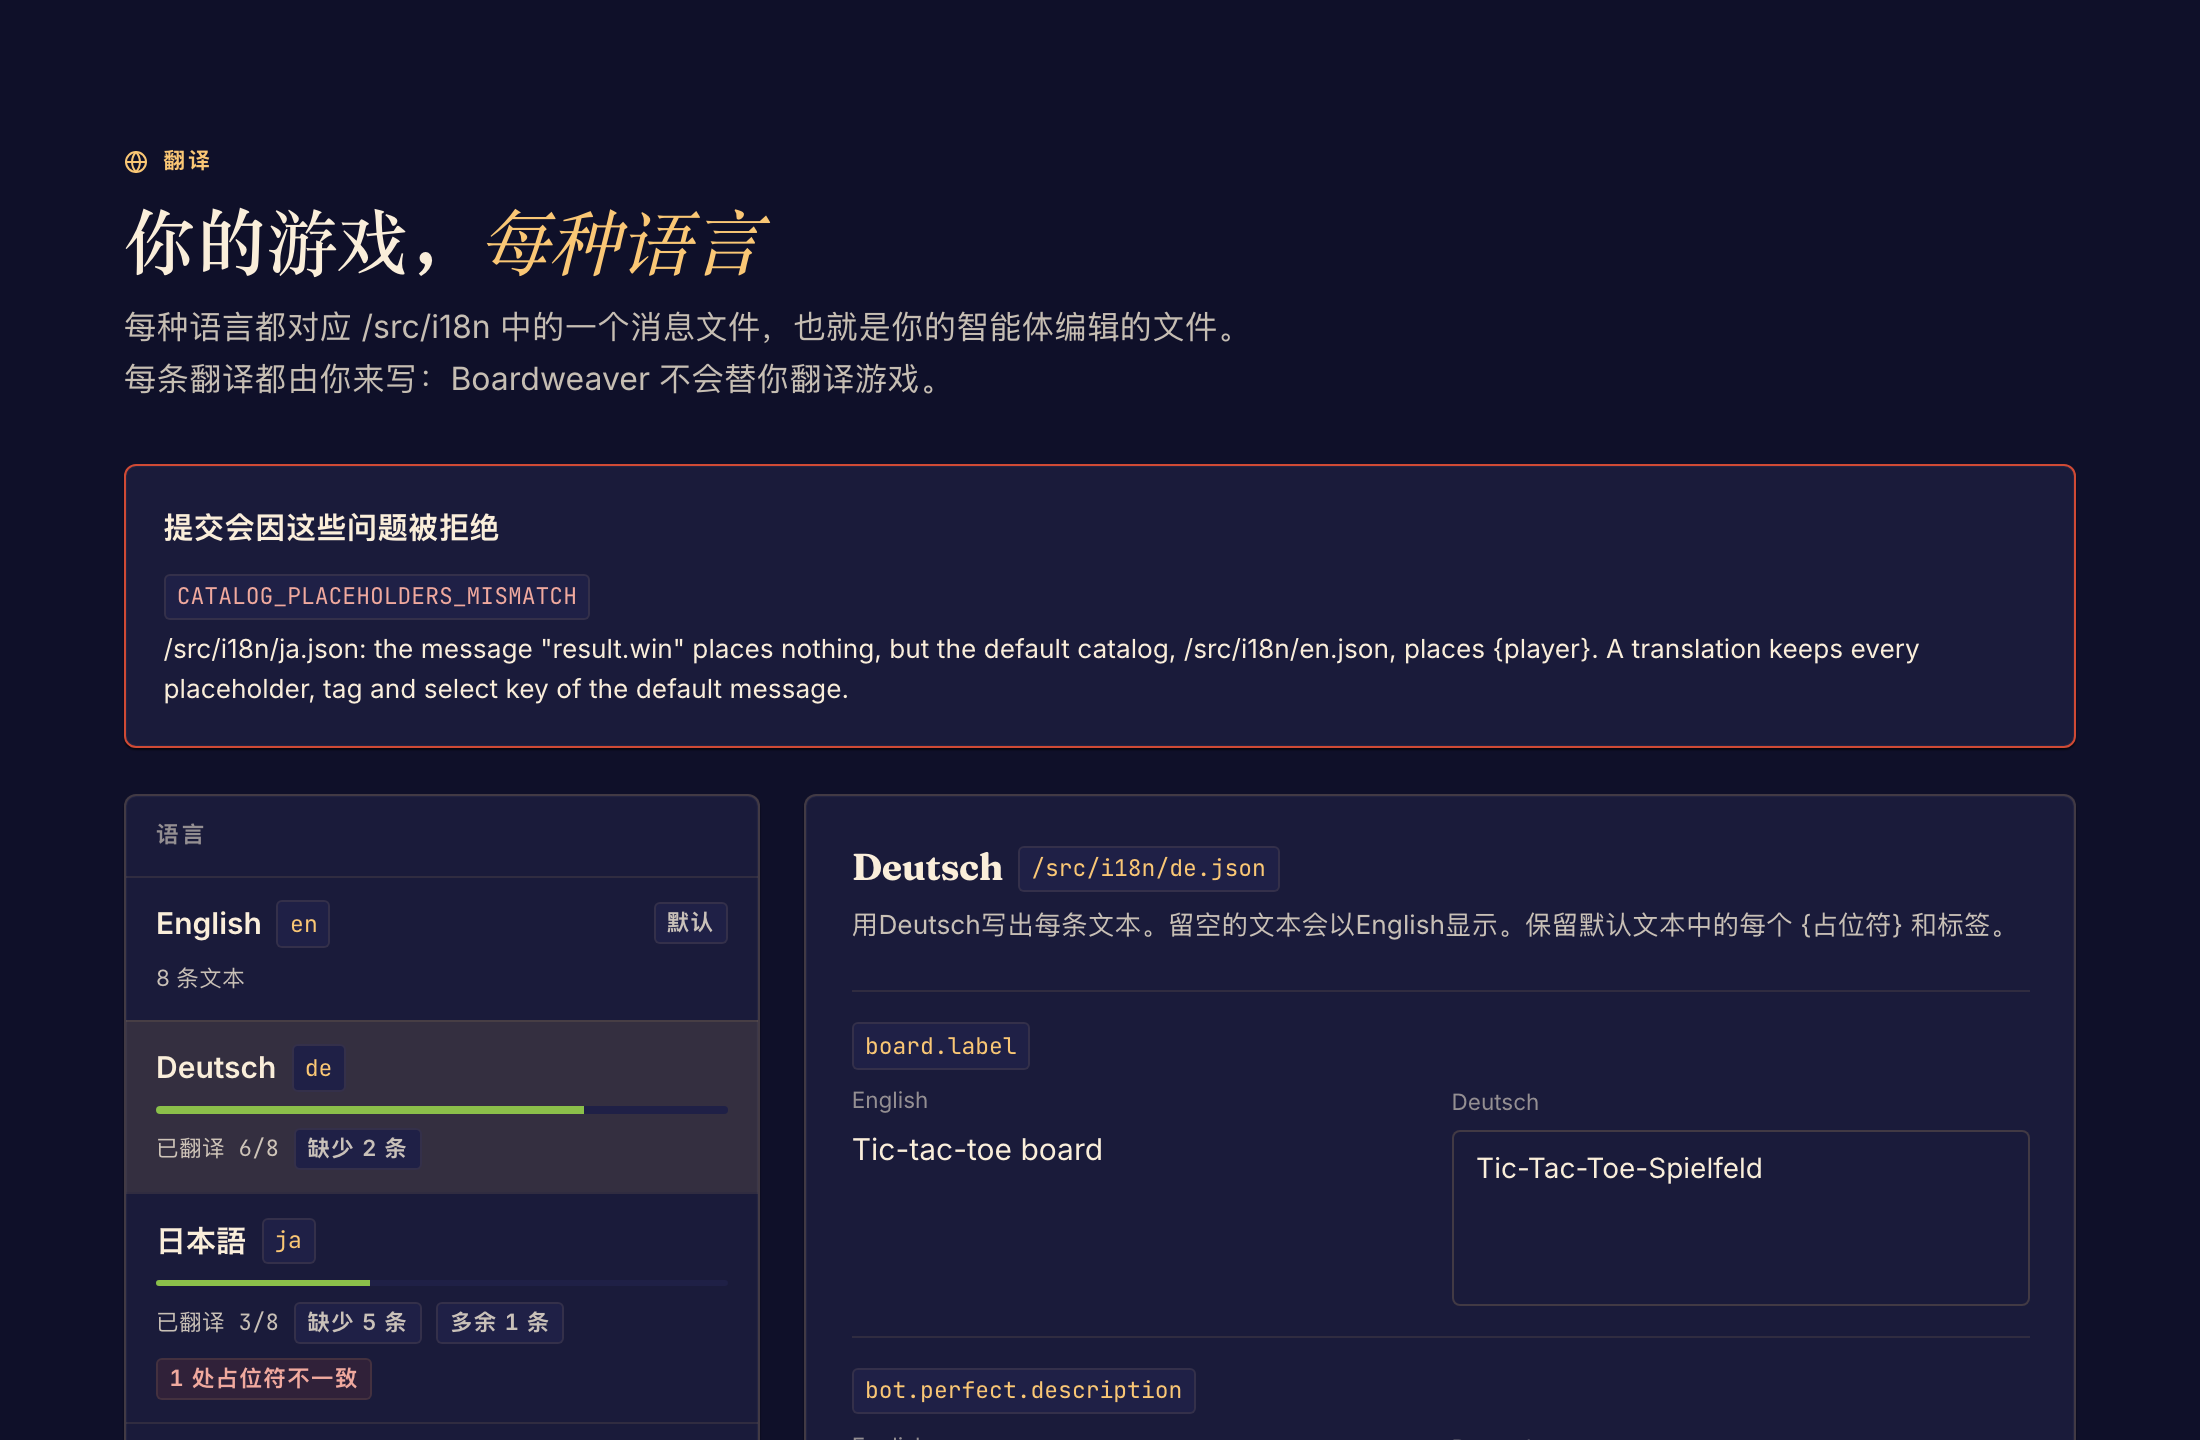Viewport: 2200px width, 1440px height.
Task: Click the globe icon beside 翻译
Action: click(x=136, y=162)
